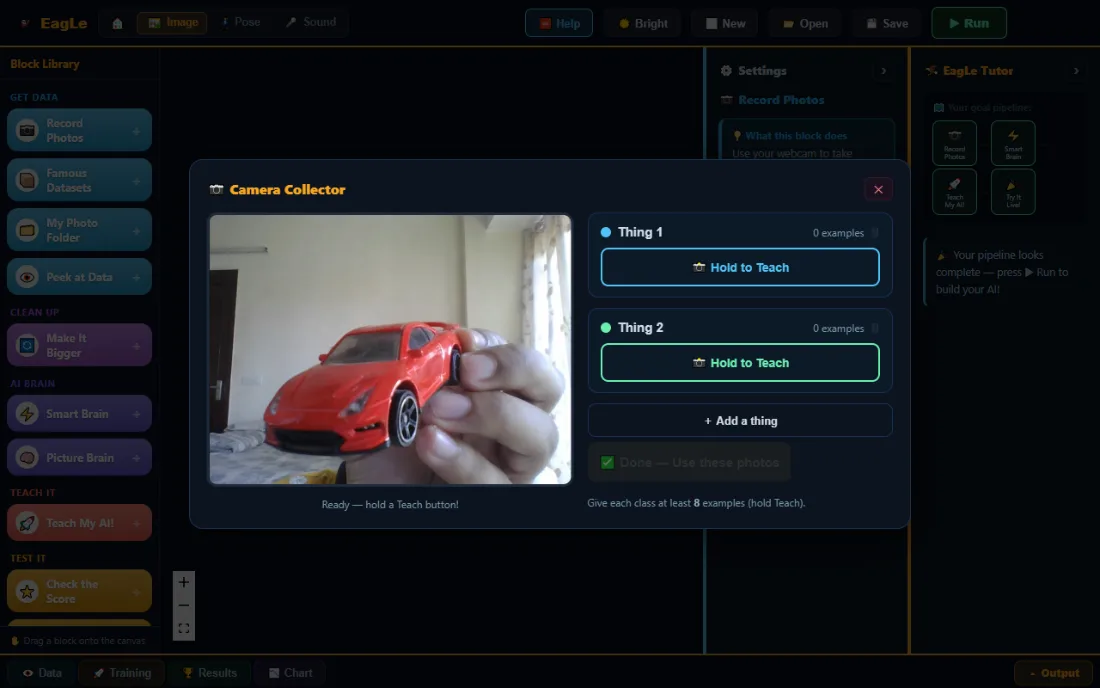Image resolution: width=1100 pixels, height=688 pixels.
Task: Open the Data tab at bottom
Action: [x=42, y=673]
